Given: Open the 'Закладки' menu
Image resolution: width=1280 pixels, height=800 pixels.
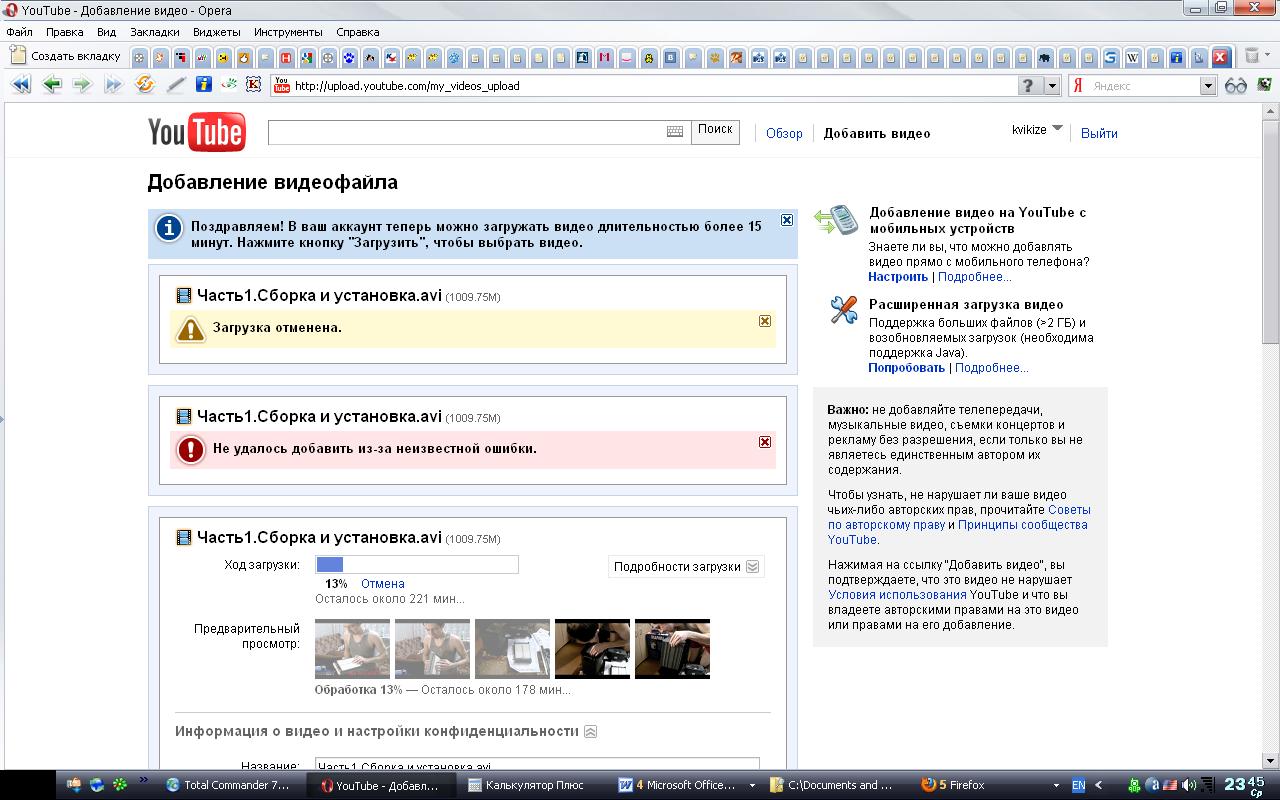Looking at the screenshot, I should (x=154, y=32).
